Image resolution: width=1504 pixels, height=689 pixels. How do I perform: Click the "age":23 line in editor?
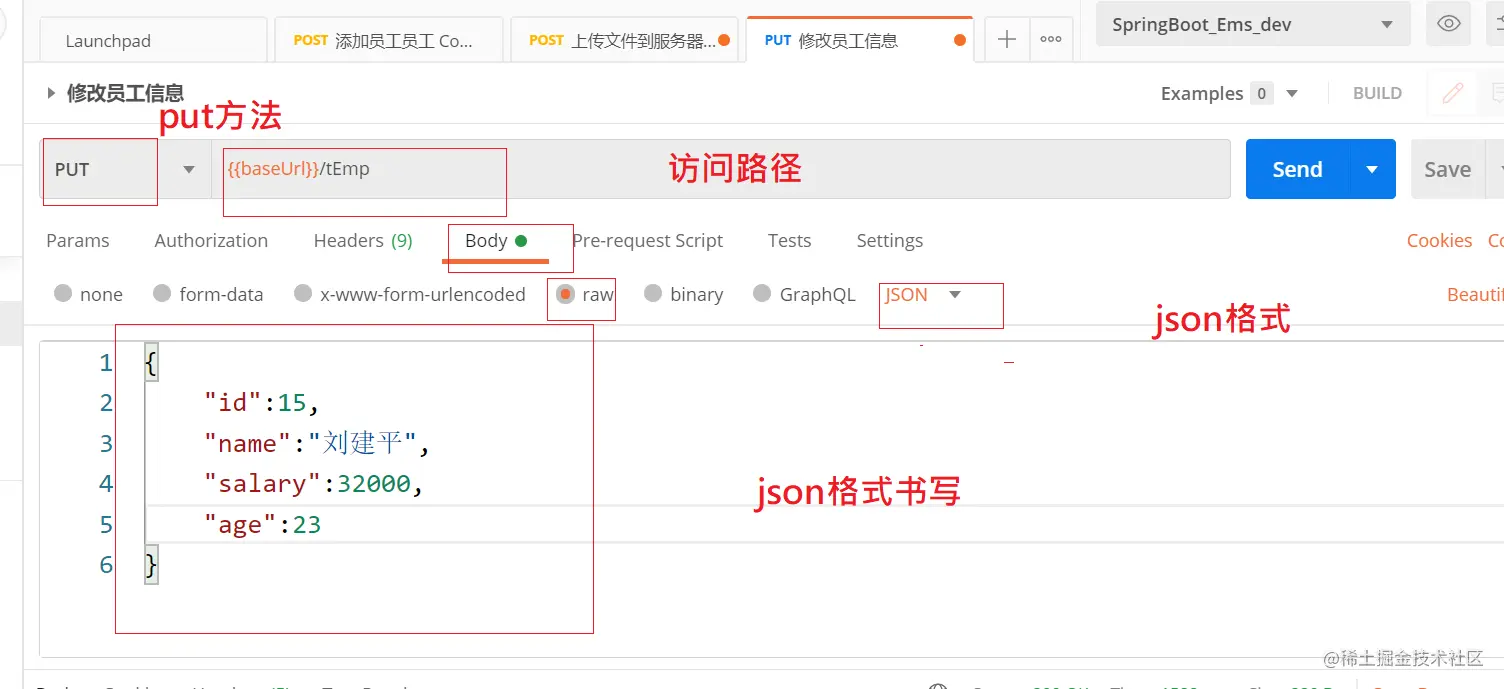click(x=262, y=525)
